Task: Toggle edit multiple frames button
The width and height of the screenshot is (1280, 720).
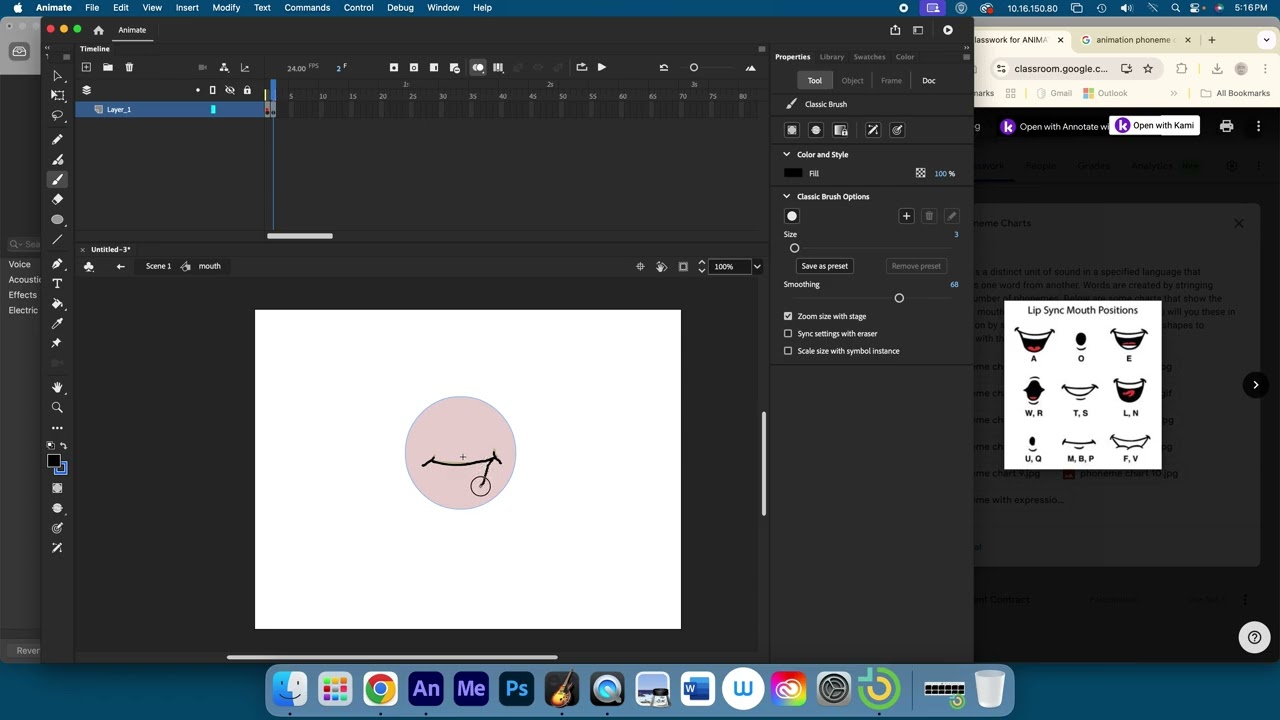Action: (498, 67)
